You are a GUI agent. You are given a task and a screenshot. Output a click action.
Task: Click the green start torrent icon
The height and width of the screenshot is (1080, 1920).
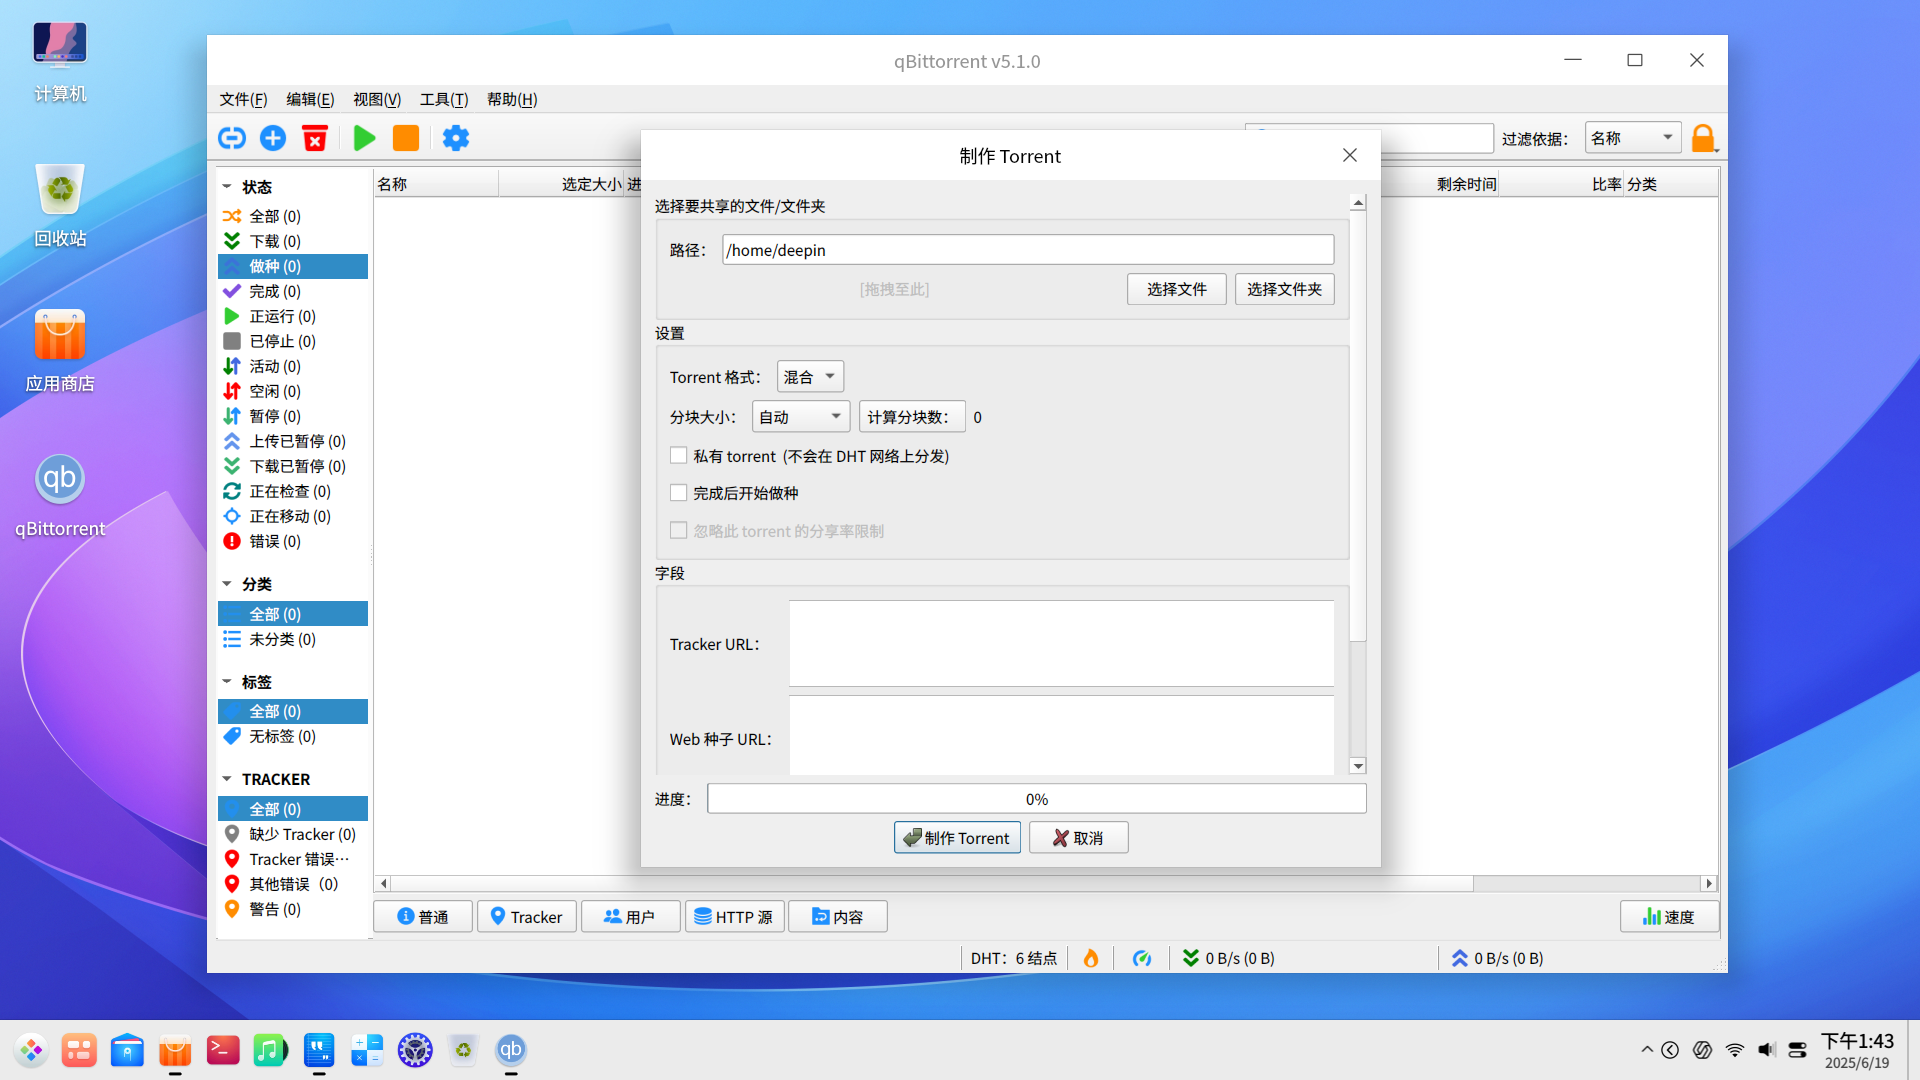point(365,138)
